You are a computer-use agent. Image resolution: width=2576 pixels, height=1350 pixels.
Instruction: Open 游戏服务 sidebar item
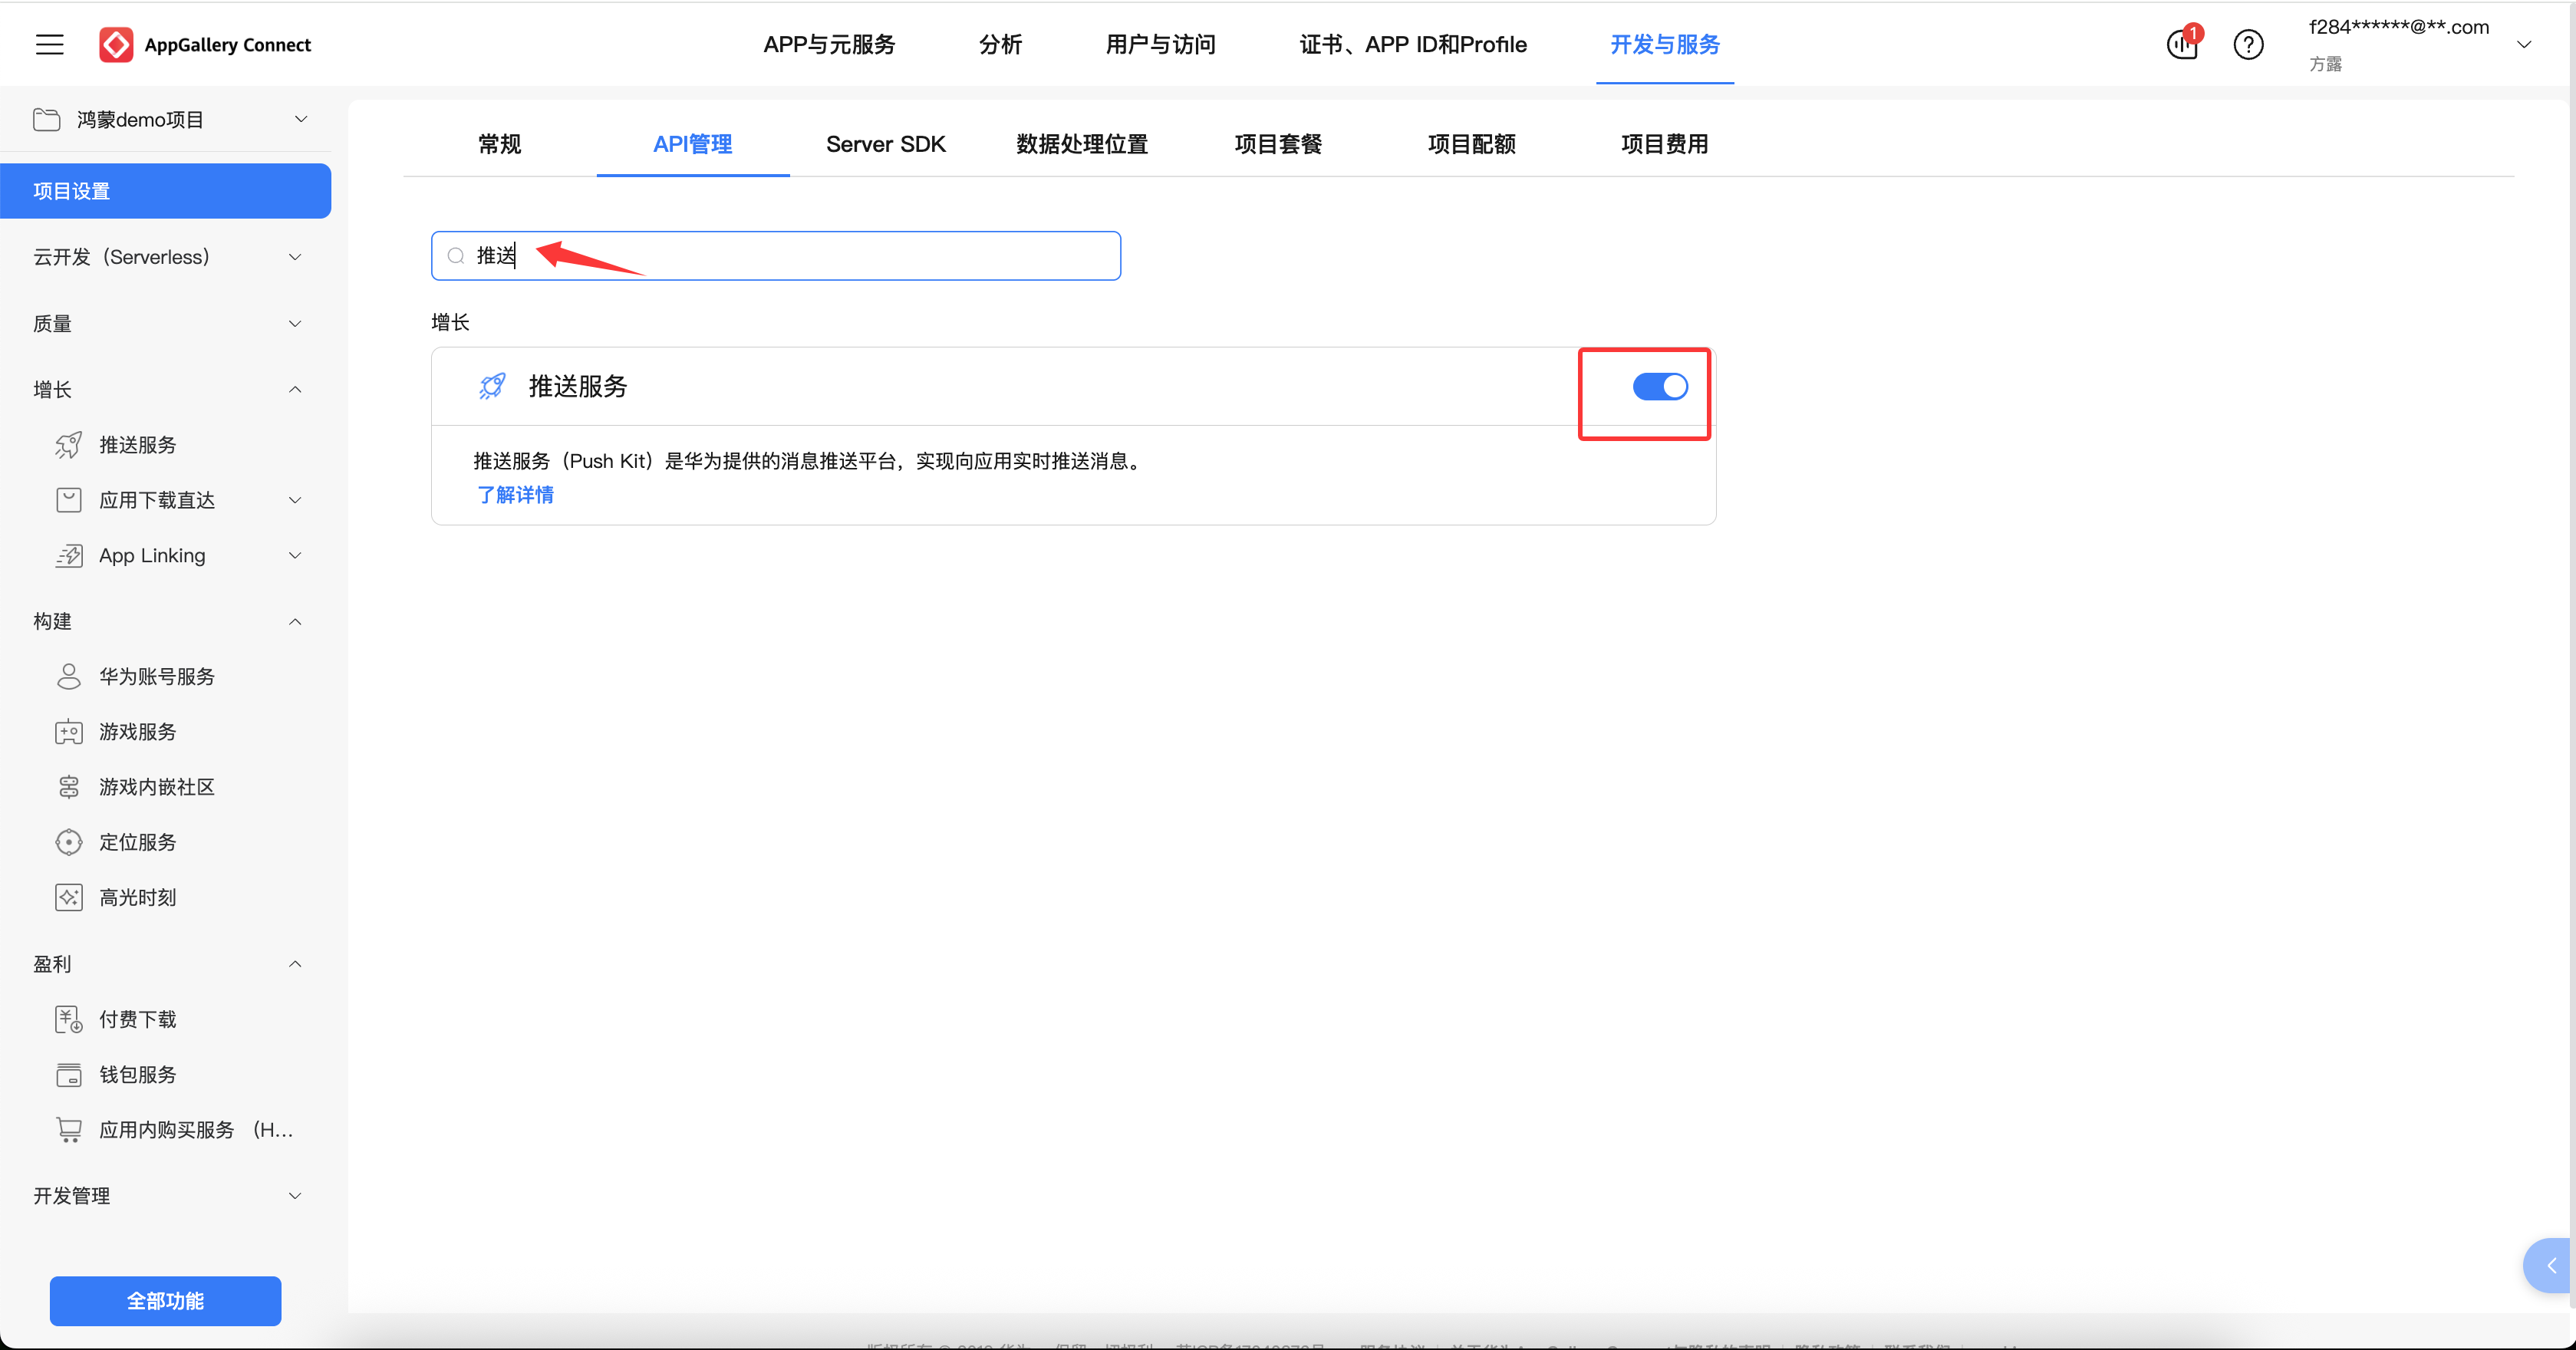point(137,732)
